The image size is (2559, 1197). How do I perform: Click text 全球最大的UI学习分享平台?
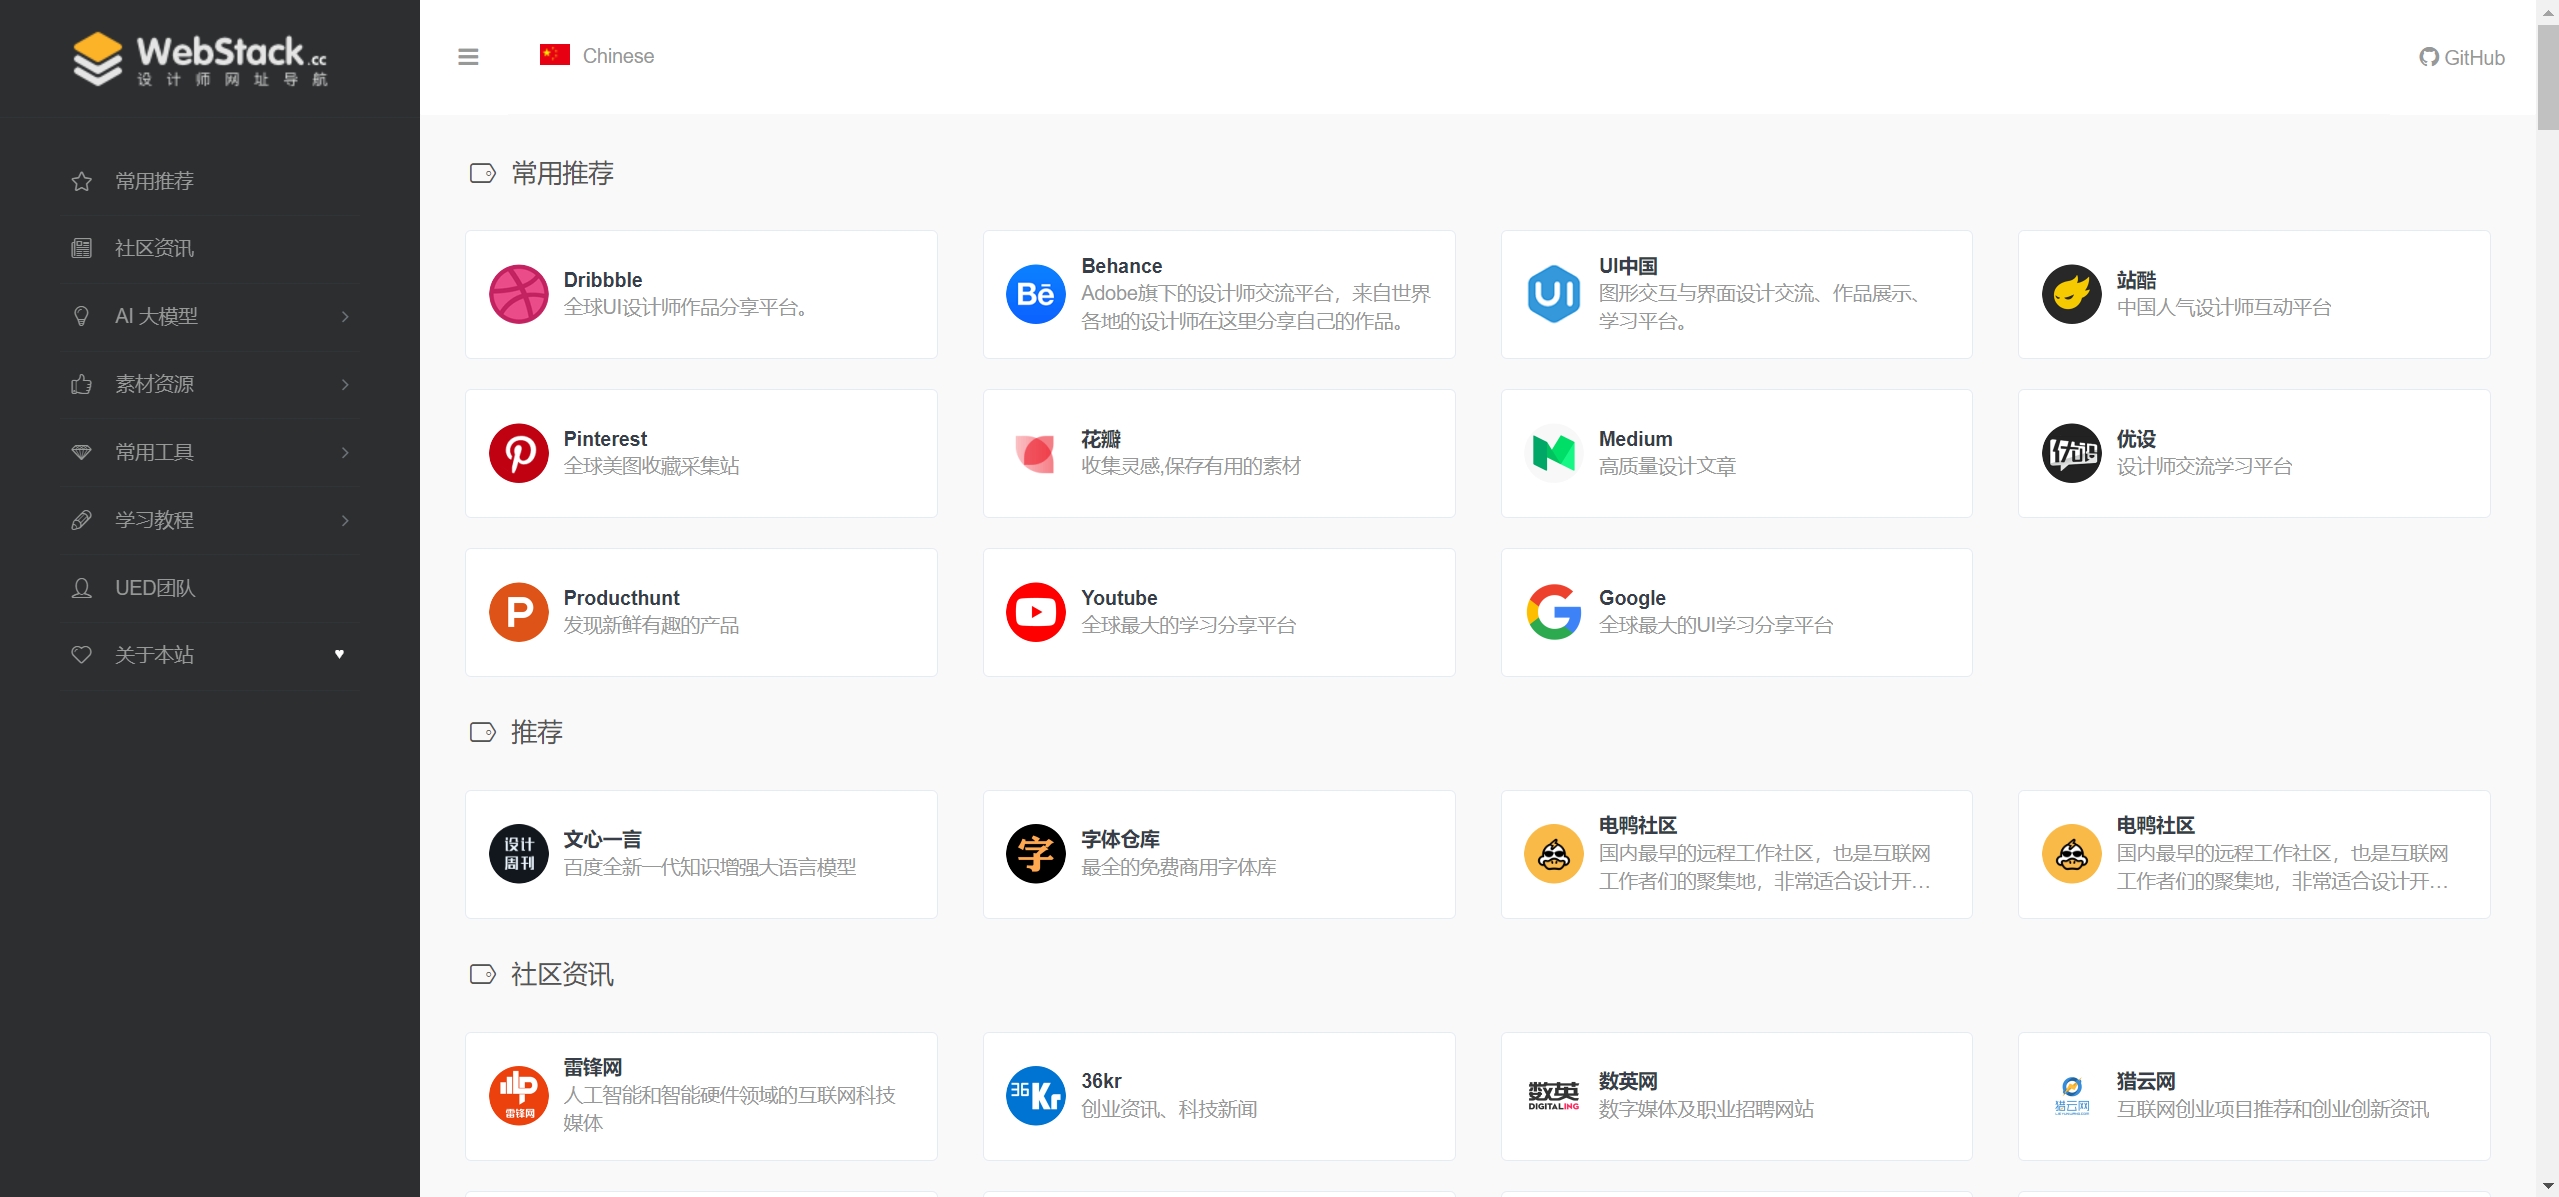[1715, 626]
